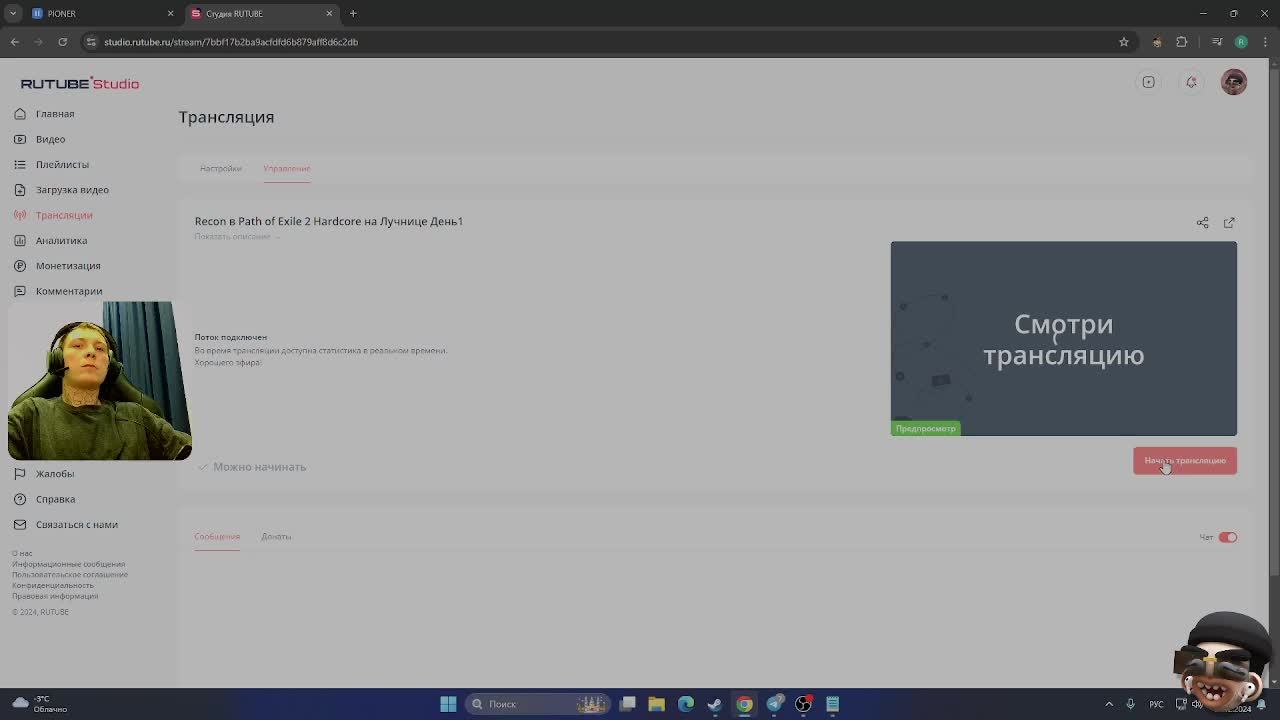Open the user avatar menu
The height and width of the screenshot is (720, 1280).
[1234, 82]
